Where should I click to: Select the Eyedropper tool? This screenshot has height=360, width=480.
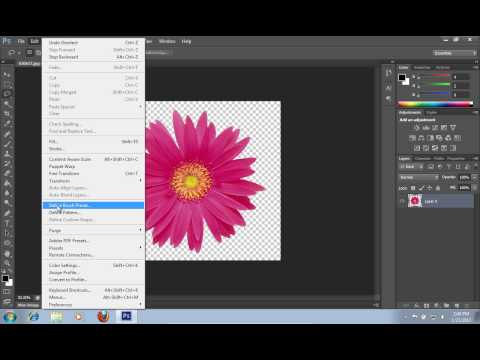pos(7,124)
